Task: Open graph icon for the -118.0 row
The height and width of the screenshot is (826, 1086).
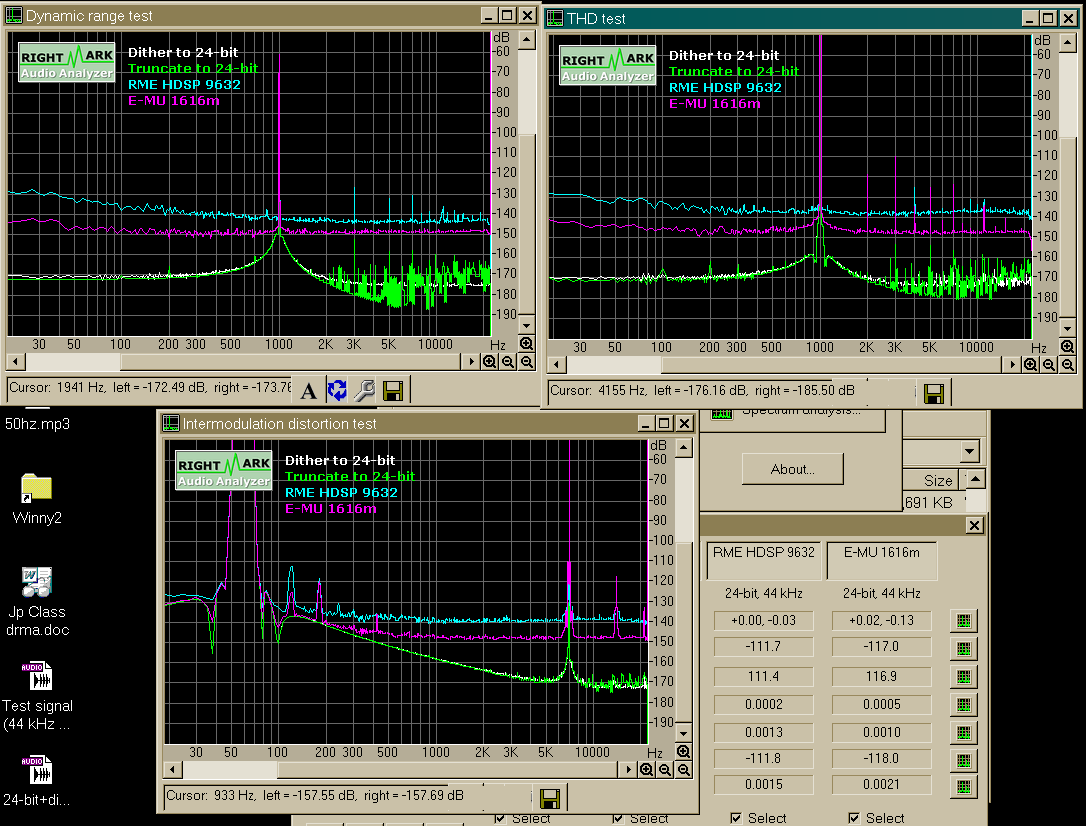Action: click(x=963, y=760)
